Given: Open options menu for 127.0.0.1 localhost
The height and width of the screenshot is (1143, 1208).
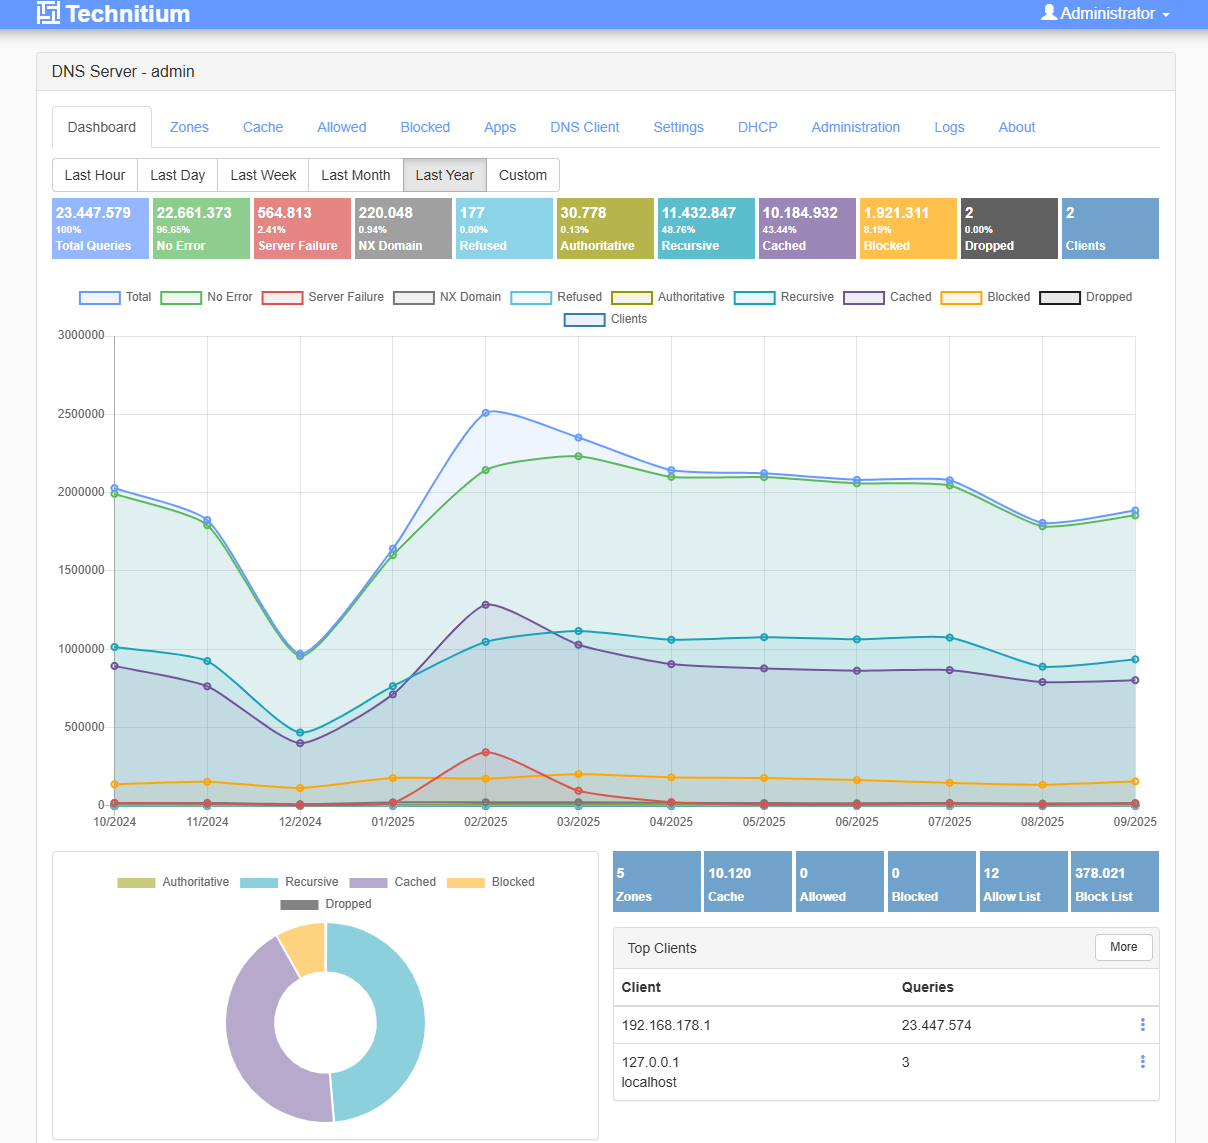Looking at the screenshot, I should click(1142, 1062).
